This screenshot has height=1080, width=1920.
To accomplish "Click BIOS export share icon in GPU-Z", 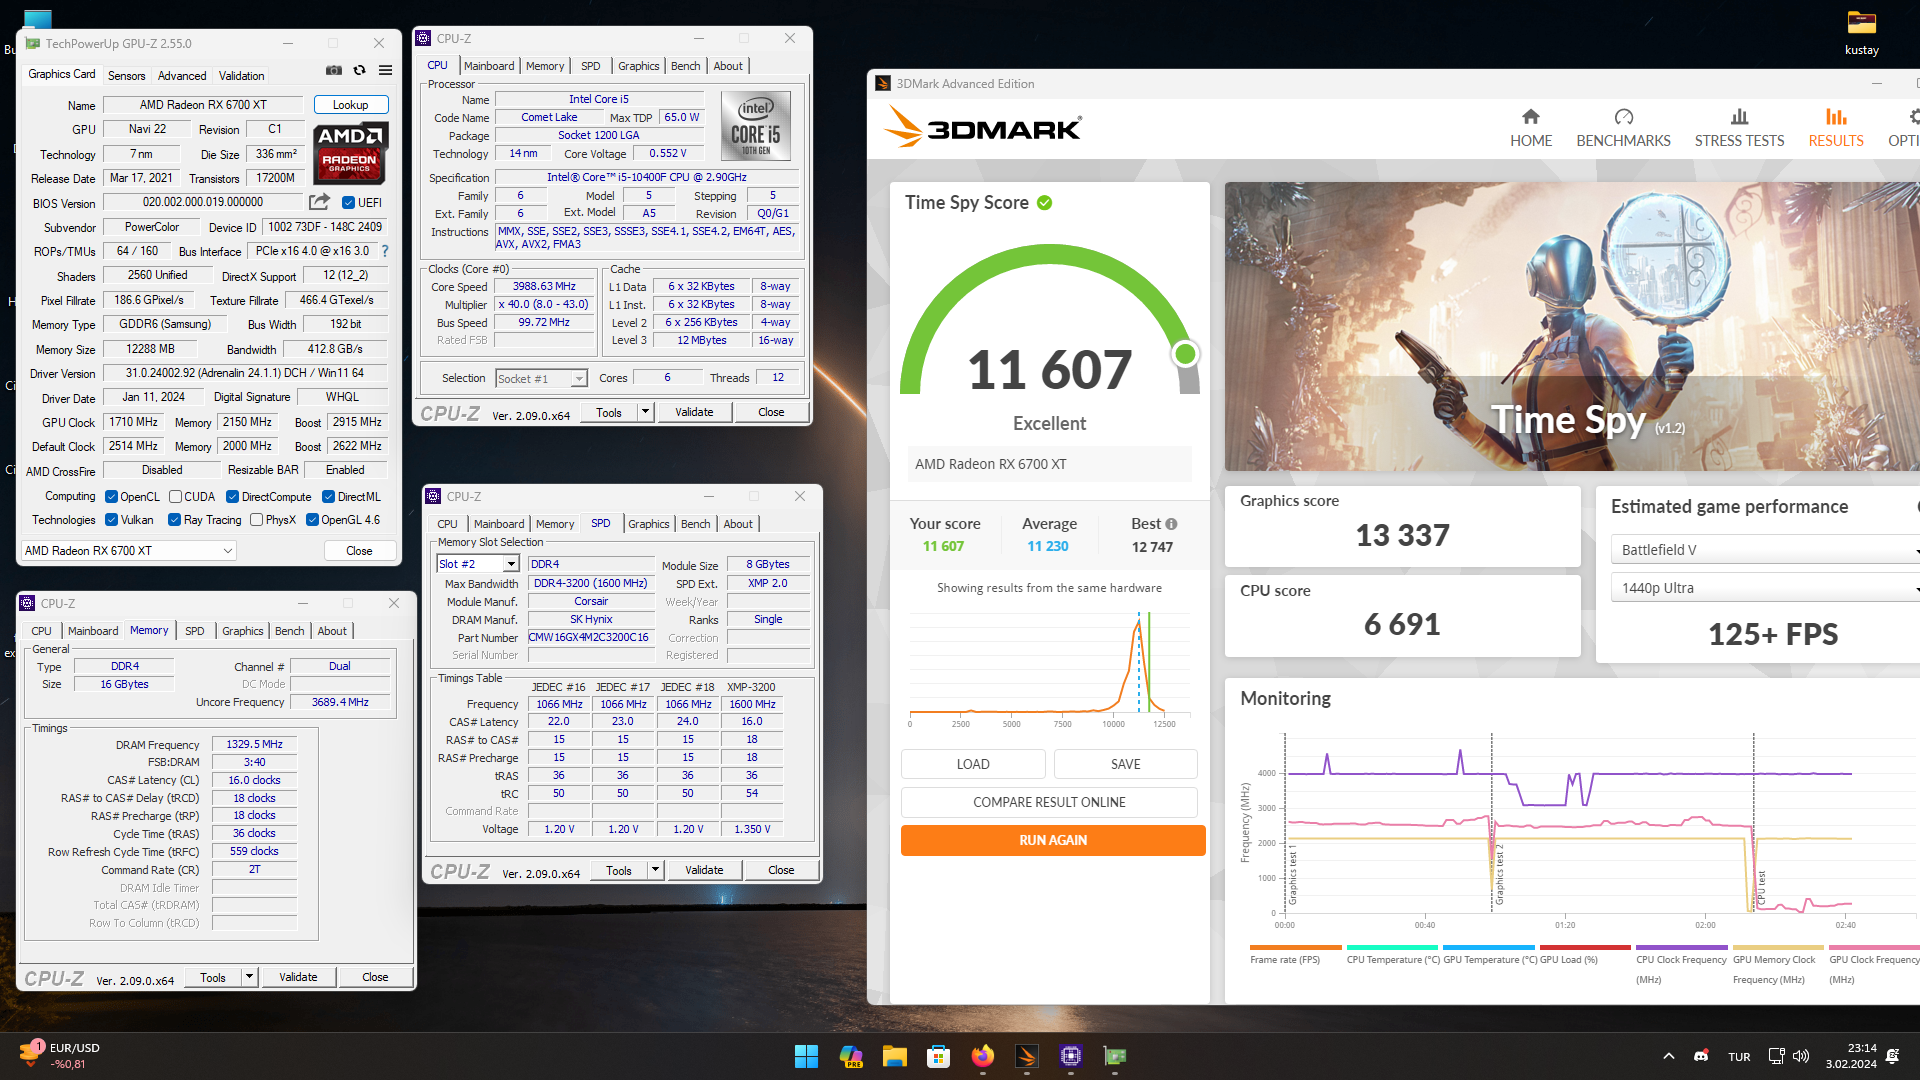I will [x=319, y=202].
